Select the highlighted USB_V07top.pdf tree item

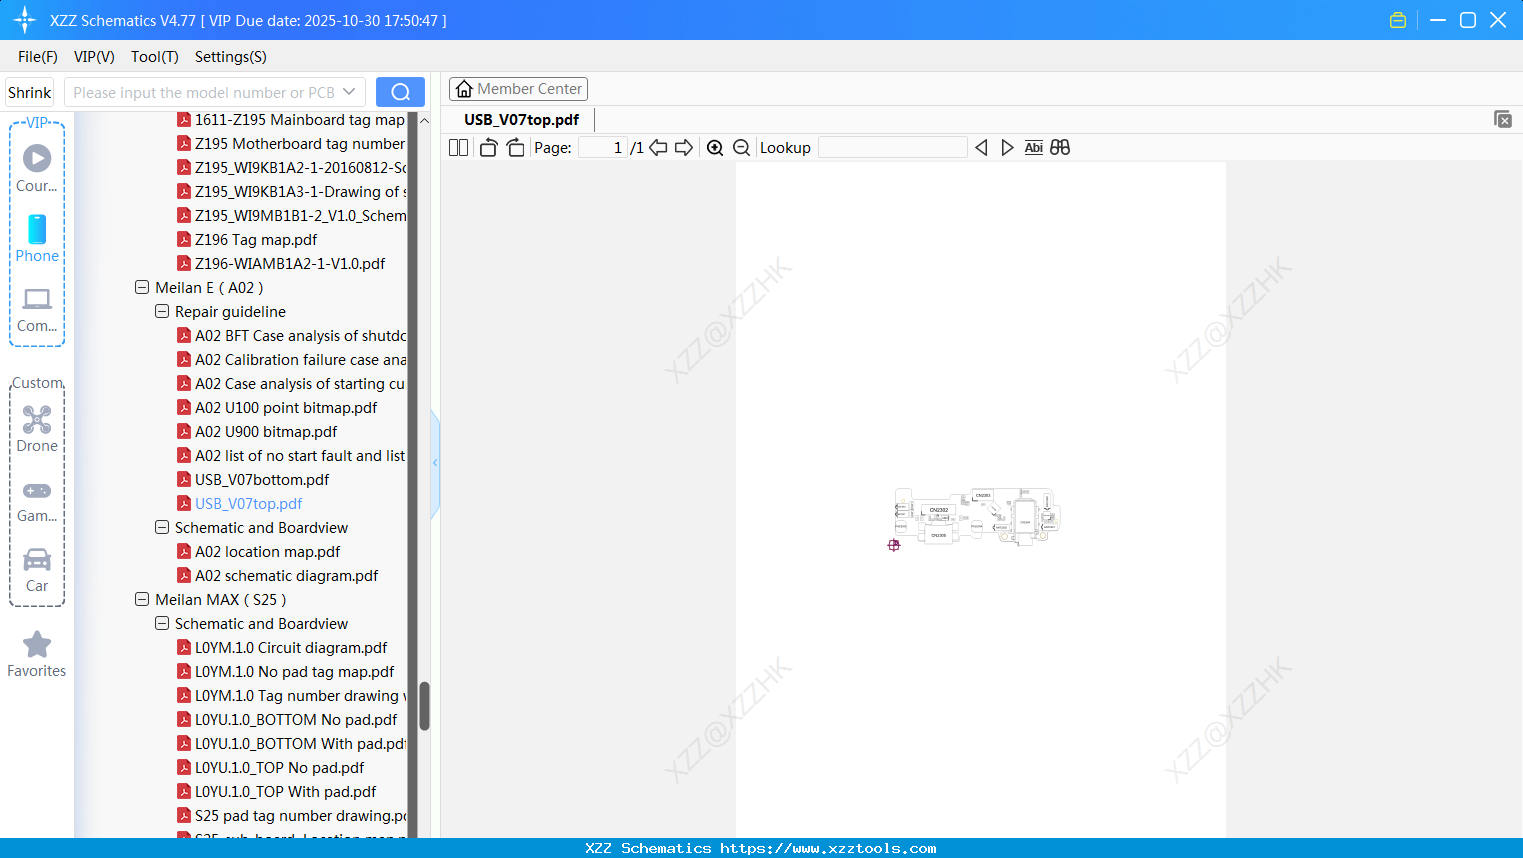249,504
